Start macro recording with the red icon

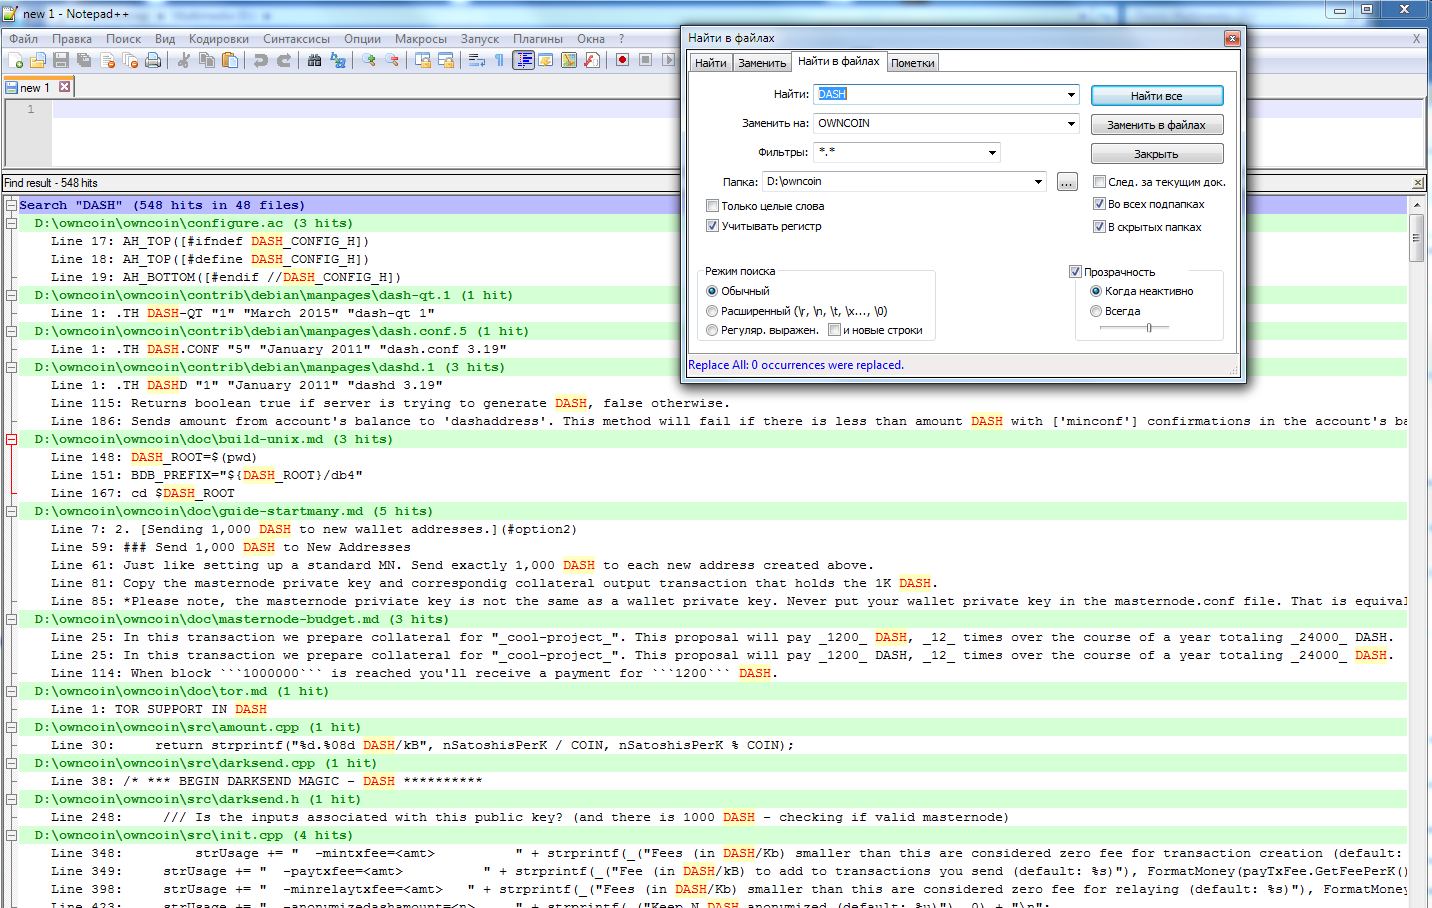point(622,60)
